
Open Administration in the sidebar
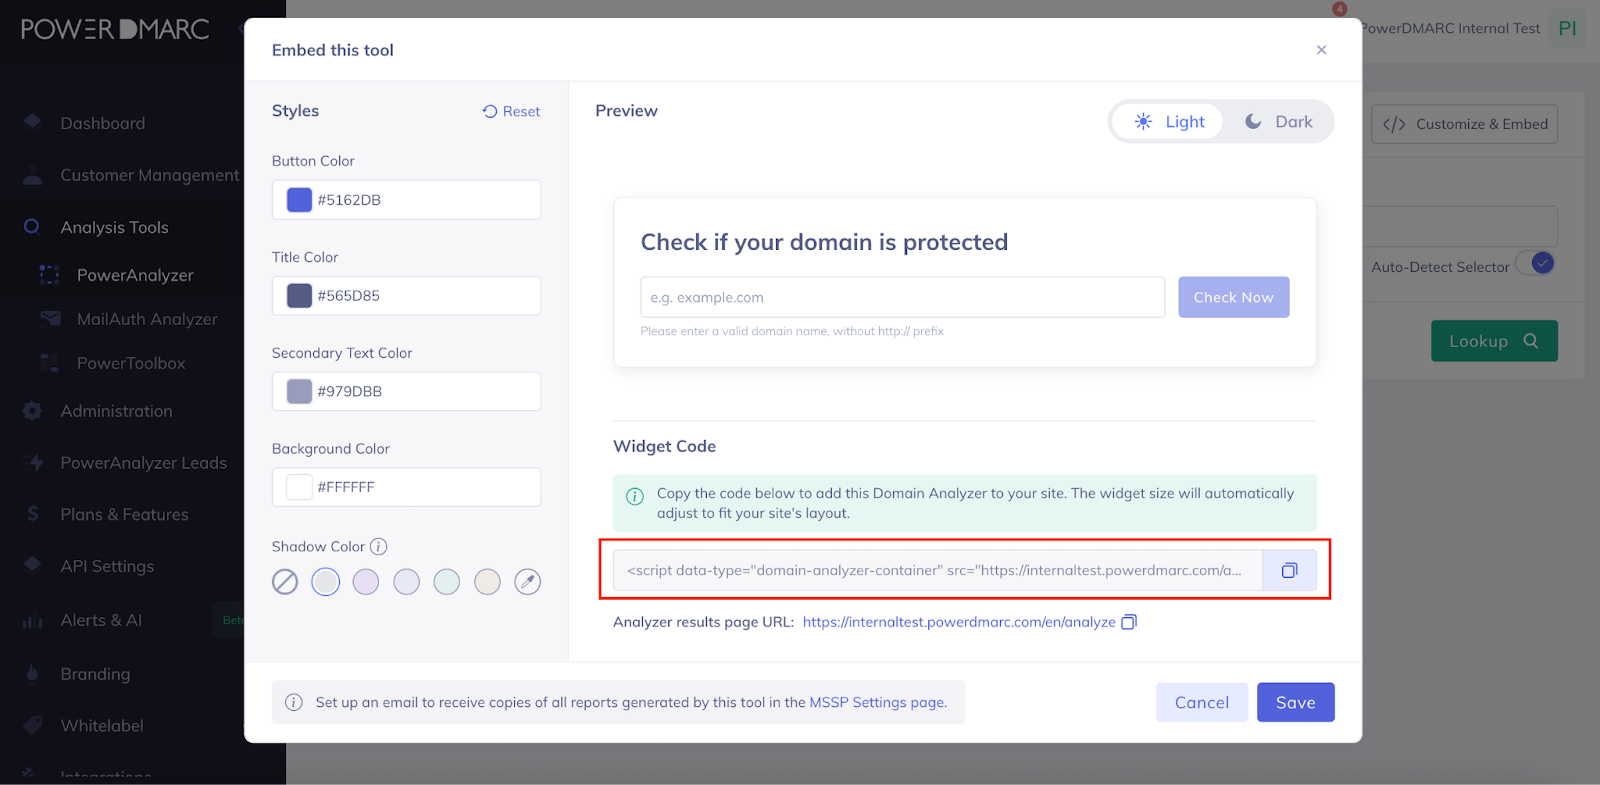click(116, 411)
